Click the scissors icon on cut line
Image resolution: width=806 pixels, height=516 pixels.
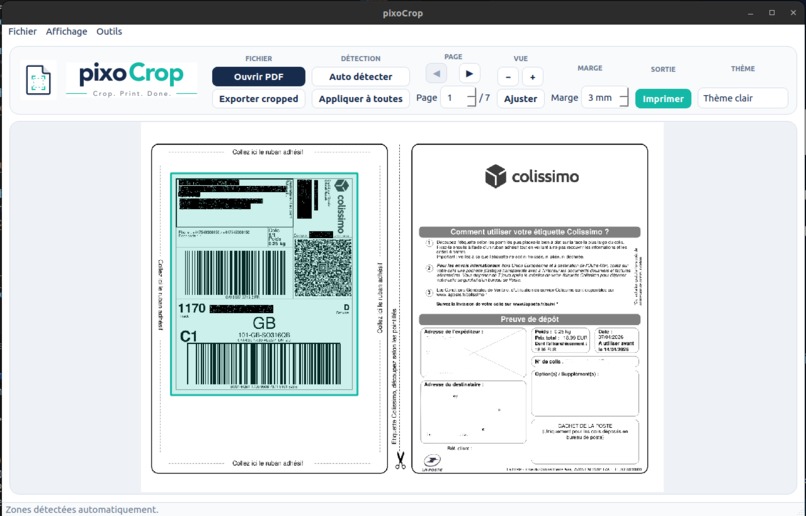point(400,460)
